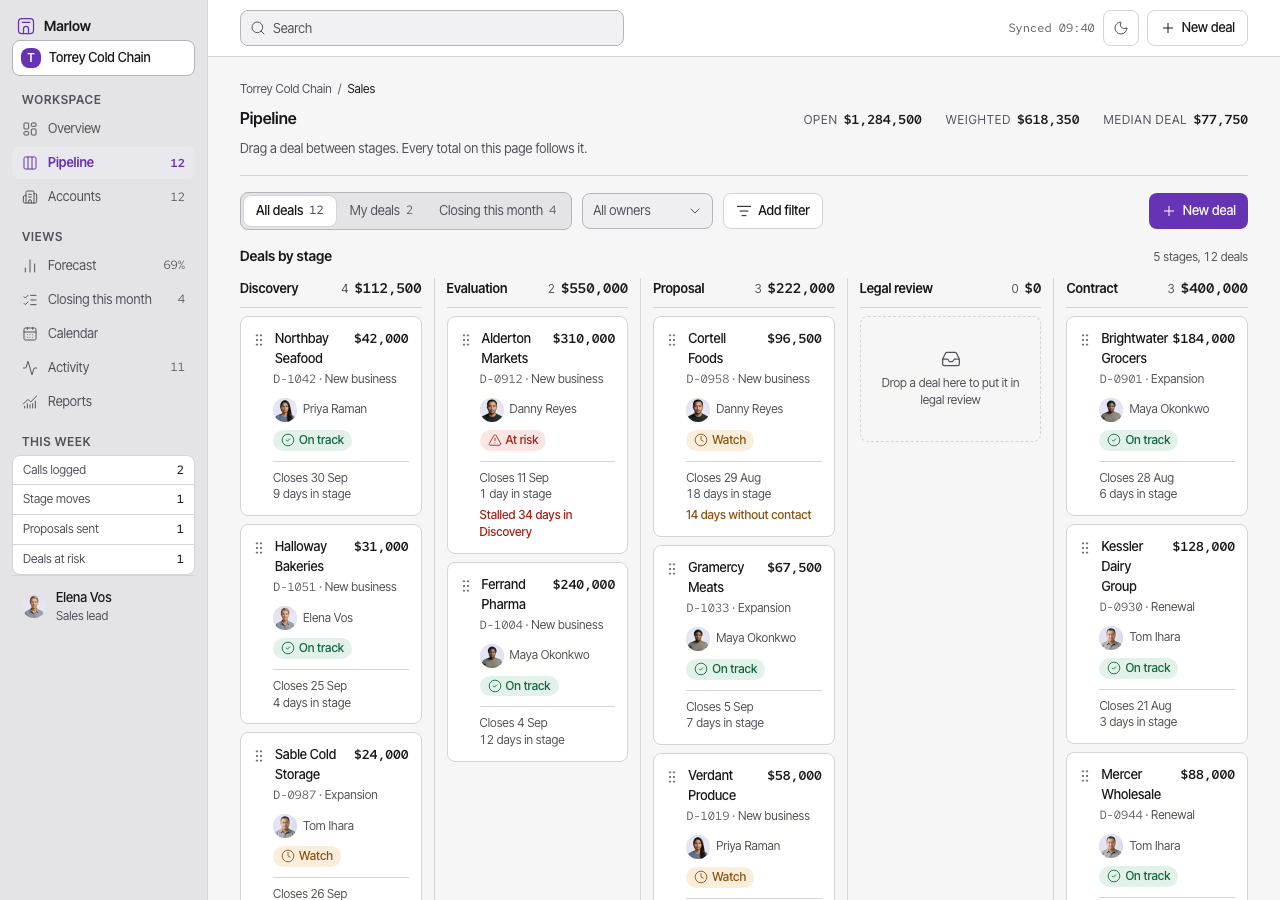This screenshot has width=1280, height=900.
Task: Open the Activity view
Action: pos(103,368)
